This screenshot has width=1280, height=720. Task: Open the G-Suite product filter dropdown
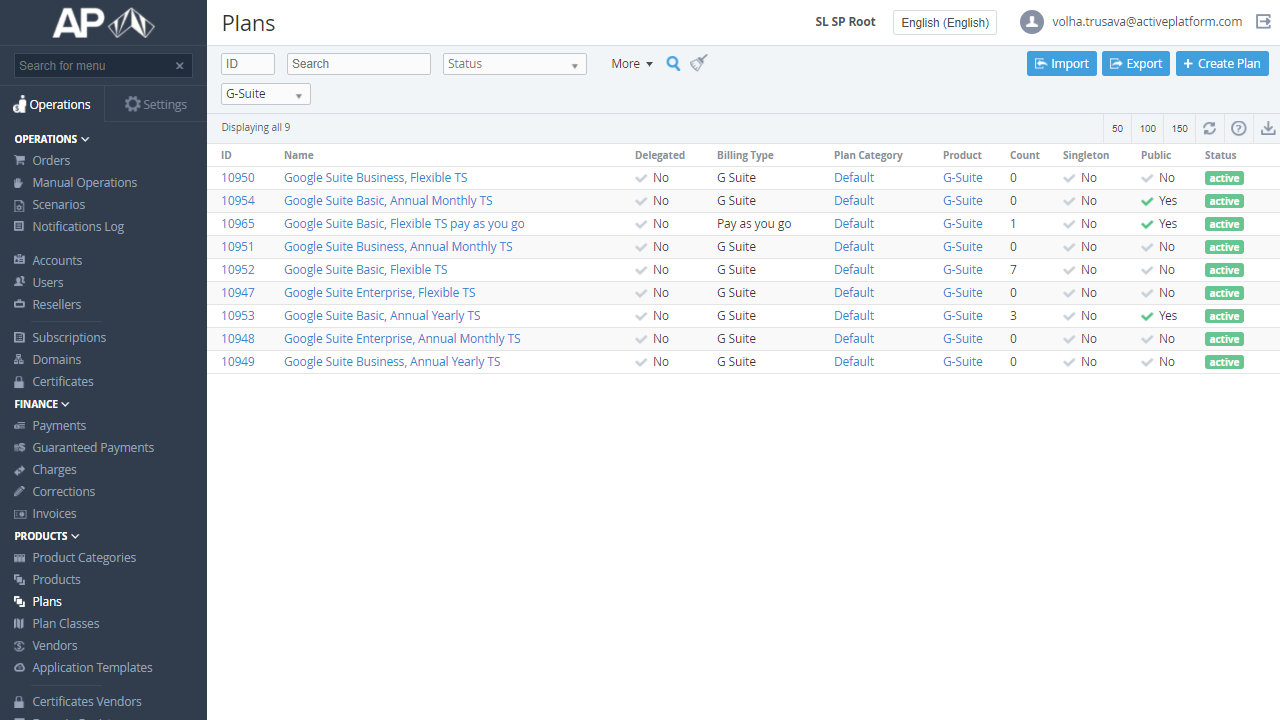click(266, 94)
